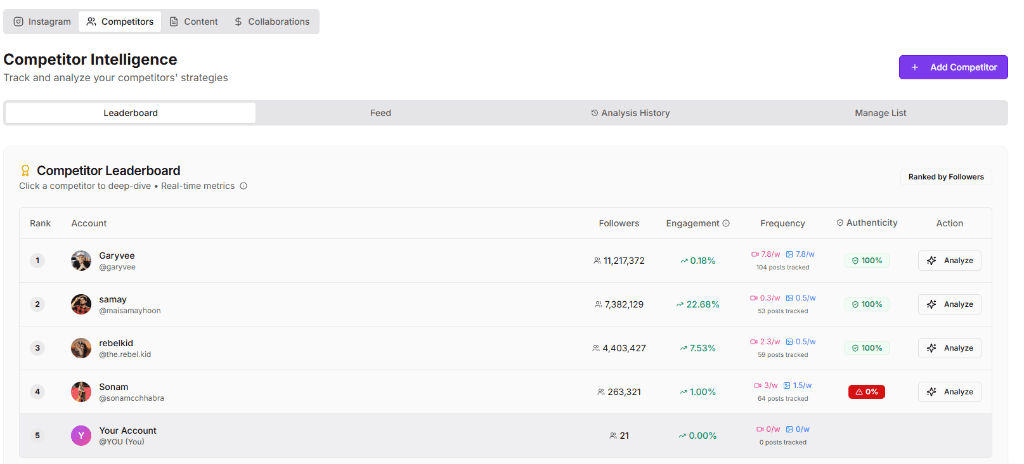
Task: Click the 7.53% engagement value
Action: (x=703, y=348)
